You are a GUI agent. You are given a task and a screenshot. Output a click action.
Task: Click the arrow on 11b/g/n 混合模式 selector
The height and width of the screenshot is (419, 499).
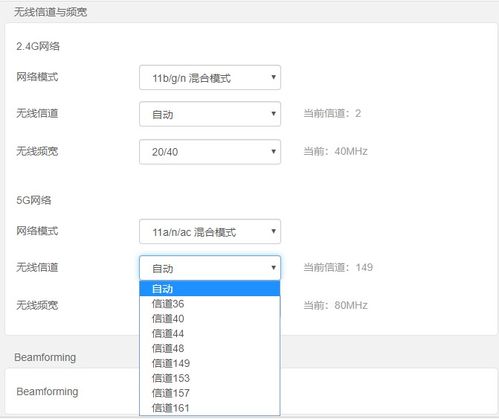(273, 77)
